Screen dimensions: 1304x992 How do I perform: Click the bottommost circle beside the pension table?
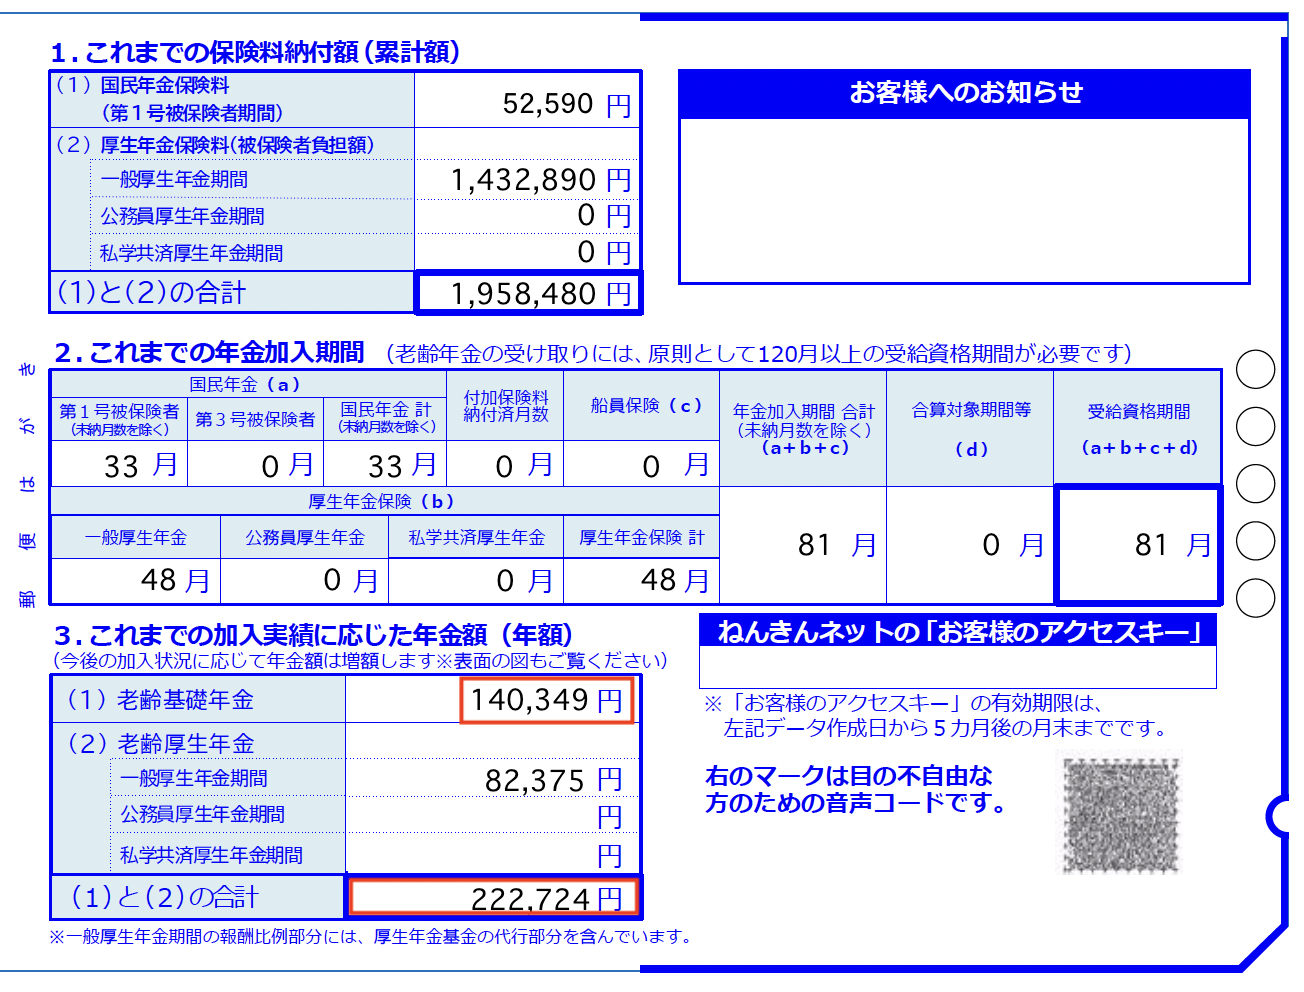[x=1256, y=595]
